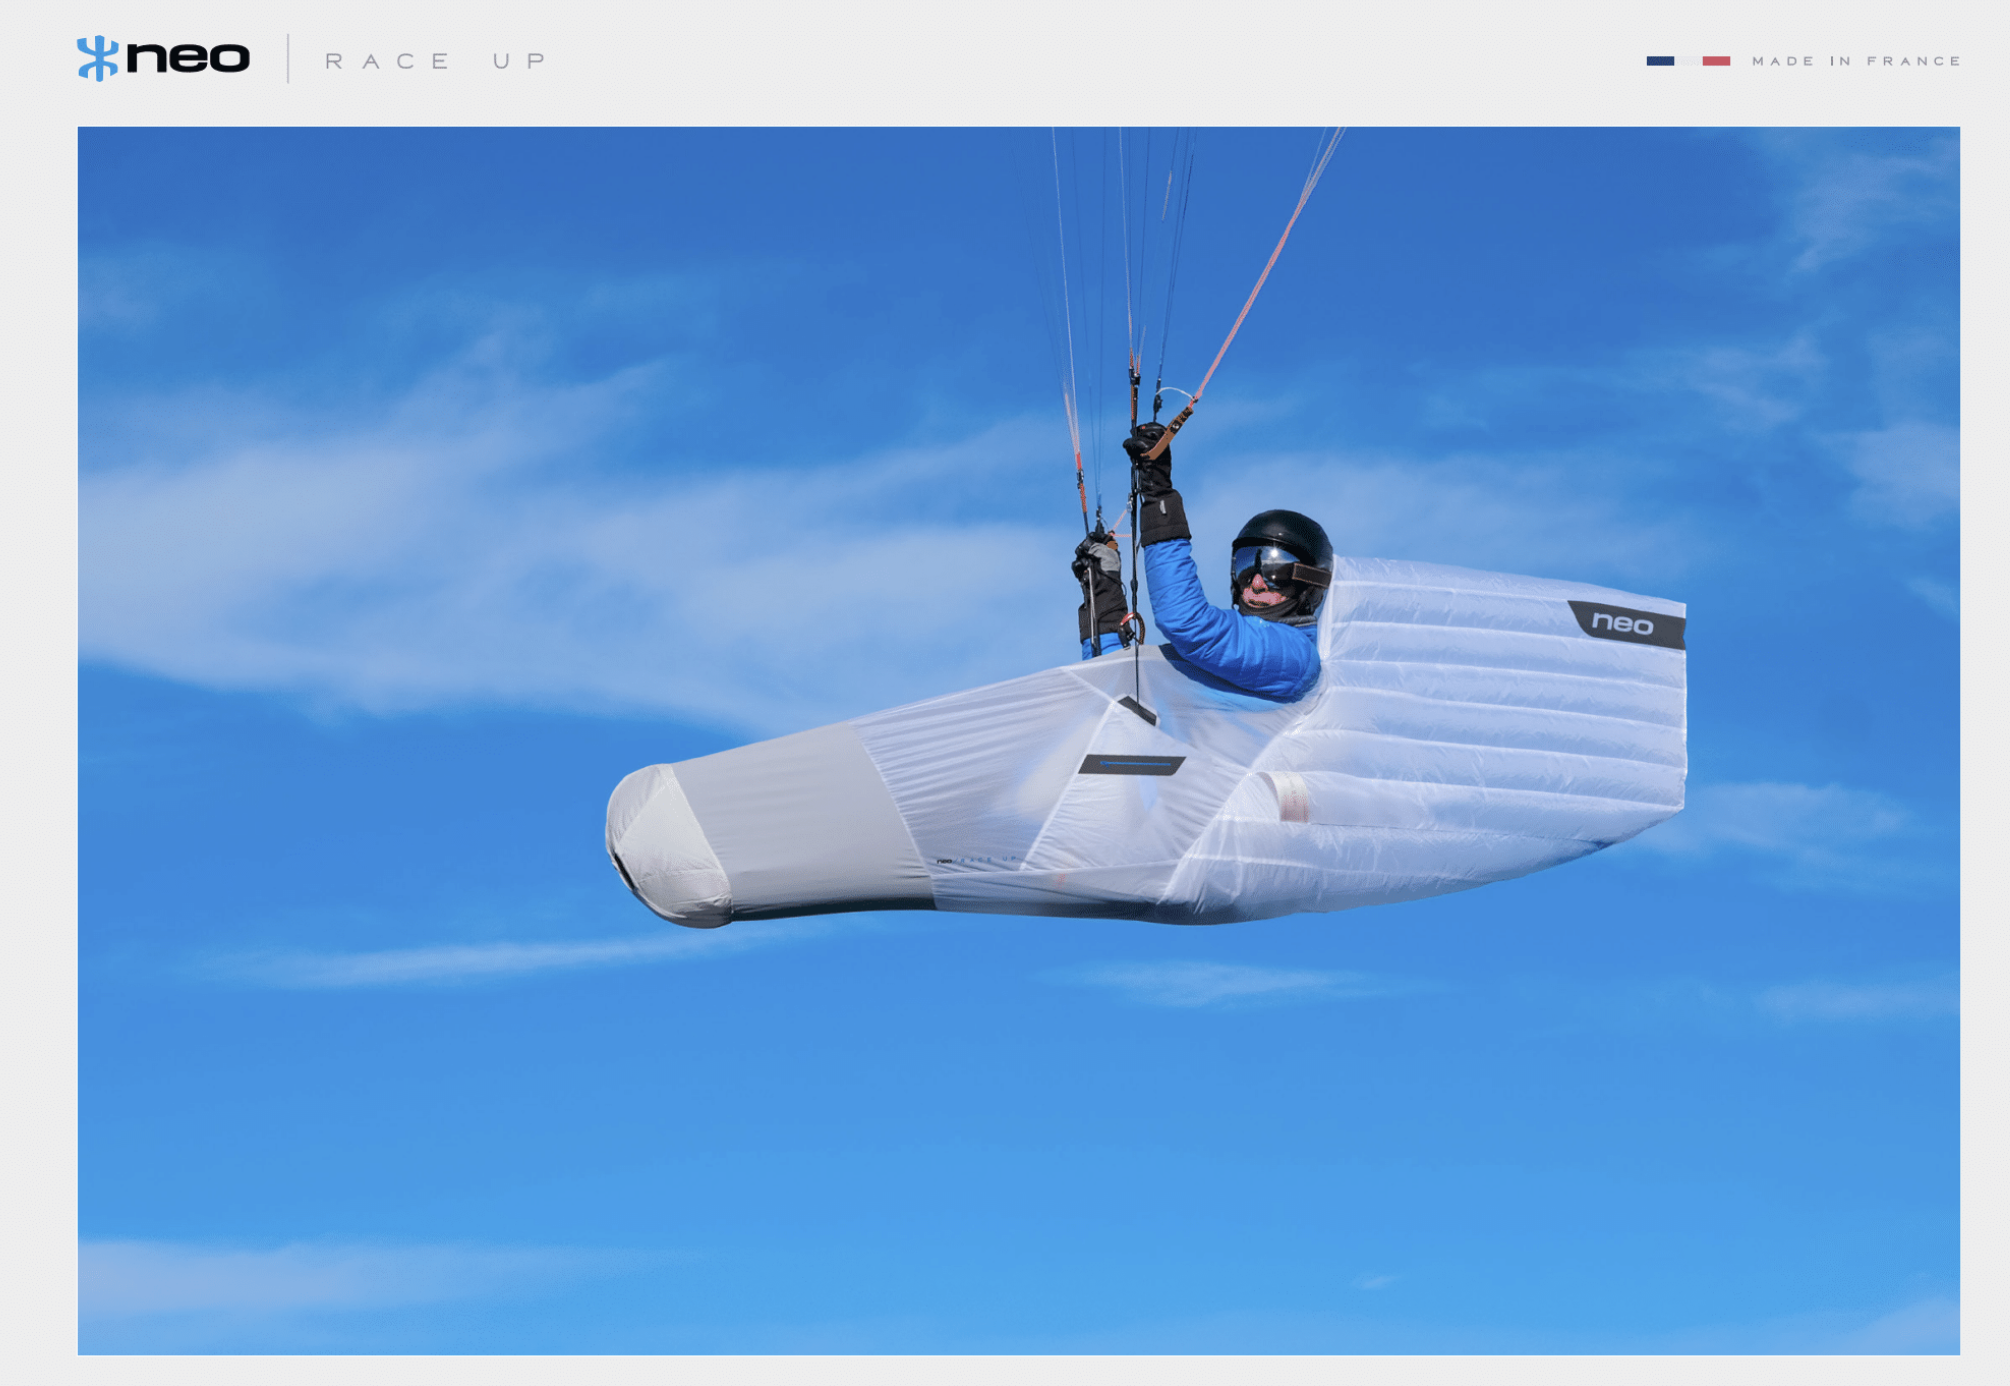This screenshot has width=2010, height=1386.
Task: Click the blue neo snowflake logo icon
Action: point(97,58)
